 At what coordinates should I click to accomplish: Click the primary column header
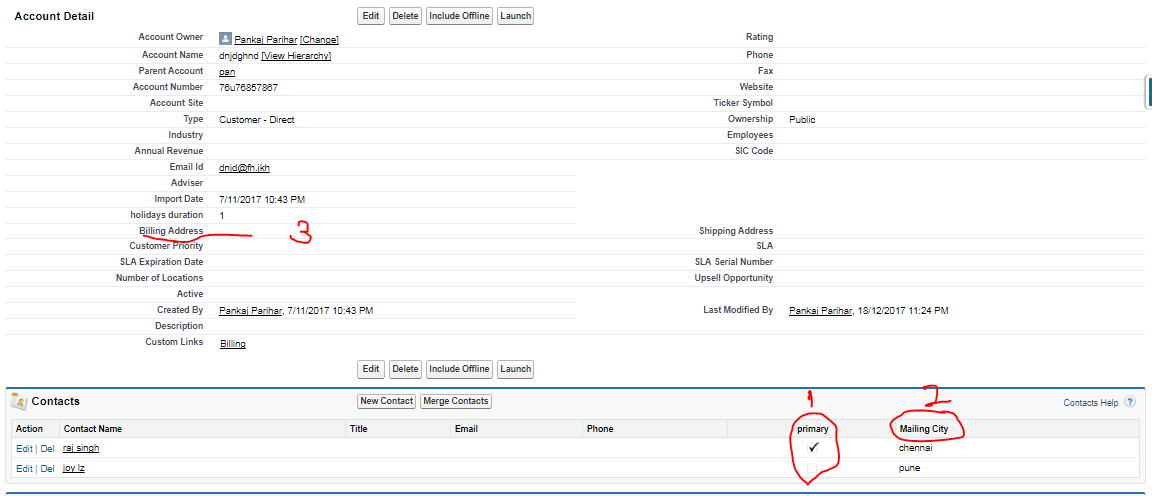[813, 429]
